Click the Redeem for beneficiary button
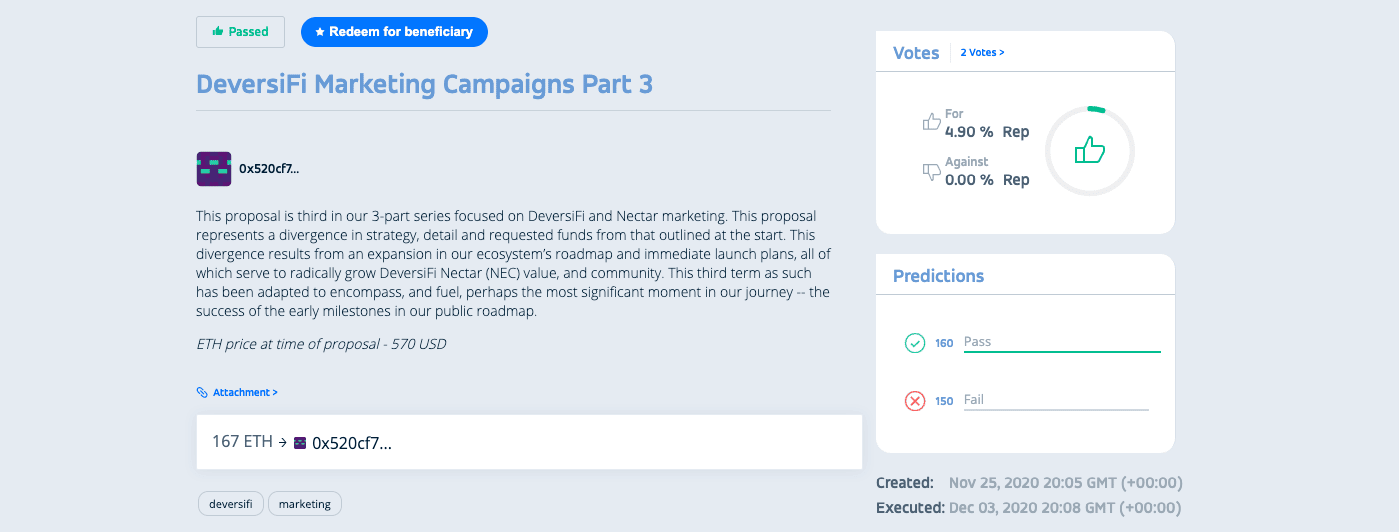Image resolution: width=1399 pixels, height=532 pixels. [394, 32]
